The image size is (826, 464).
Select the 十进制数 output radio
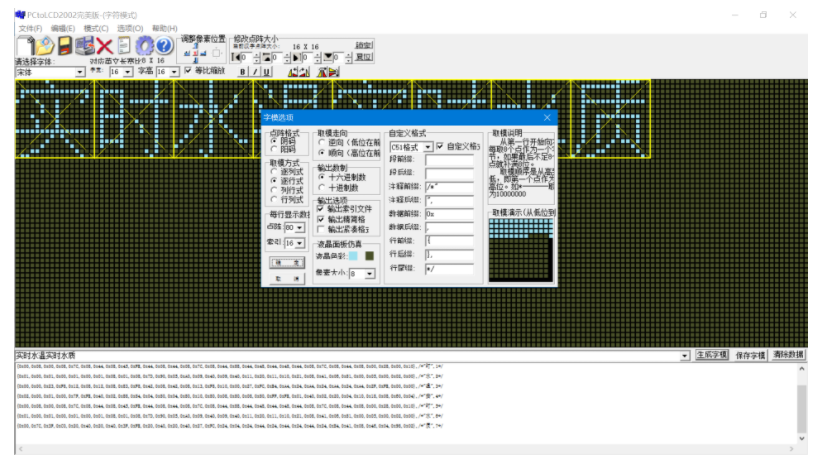322,187
